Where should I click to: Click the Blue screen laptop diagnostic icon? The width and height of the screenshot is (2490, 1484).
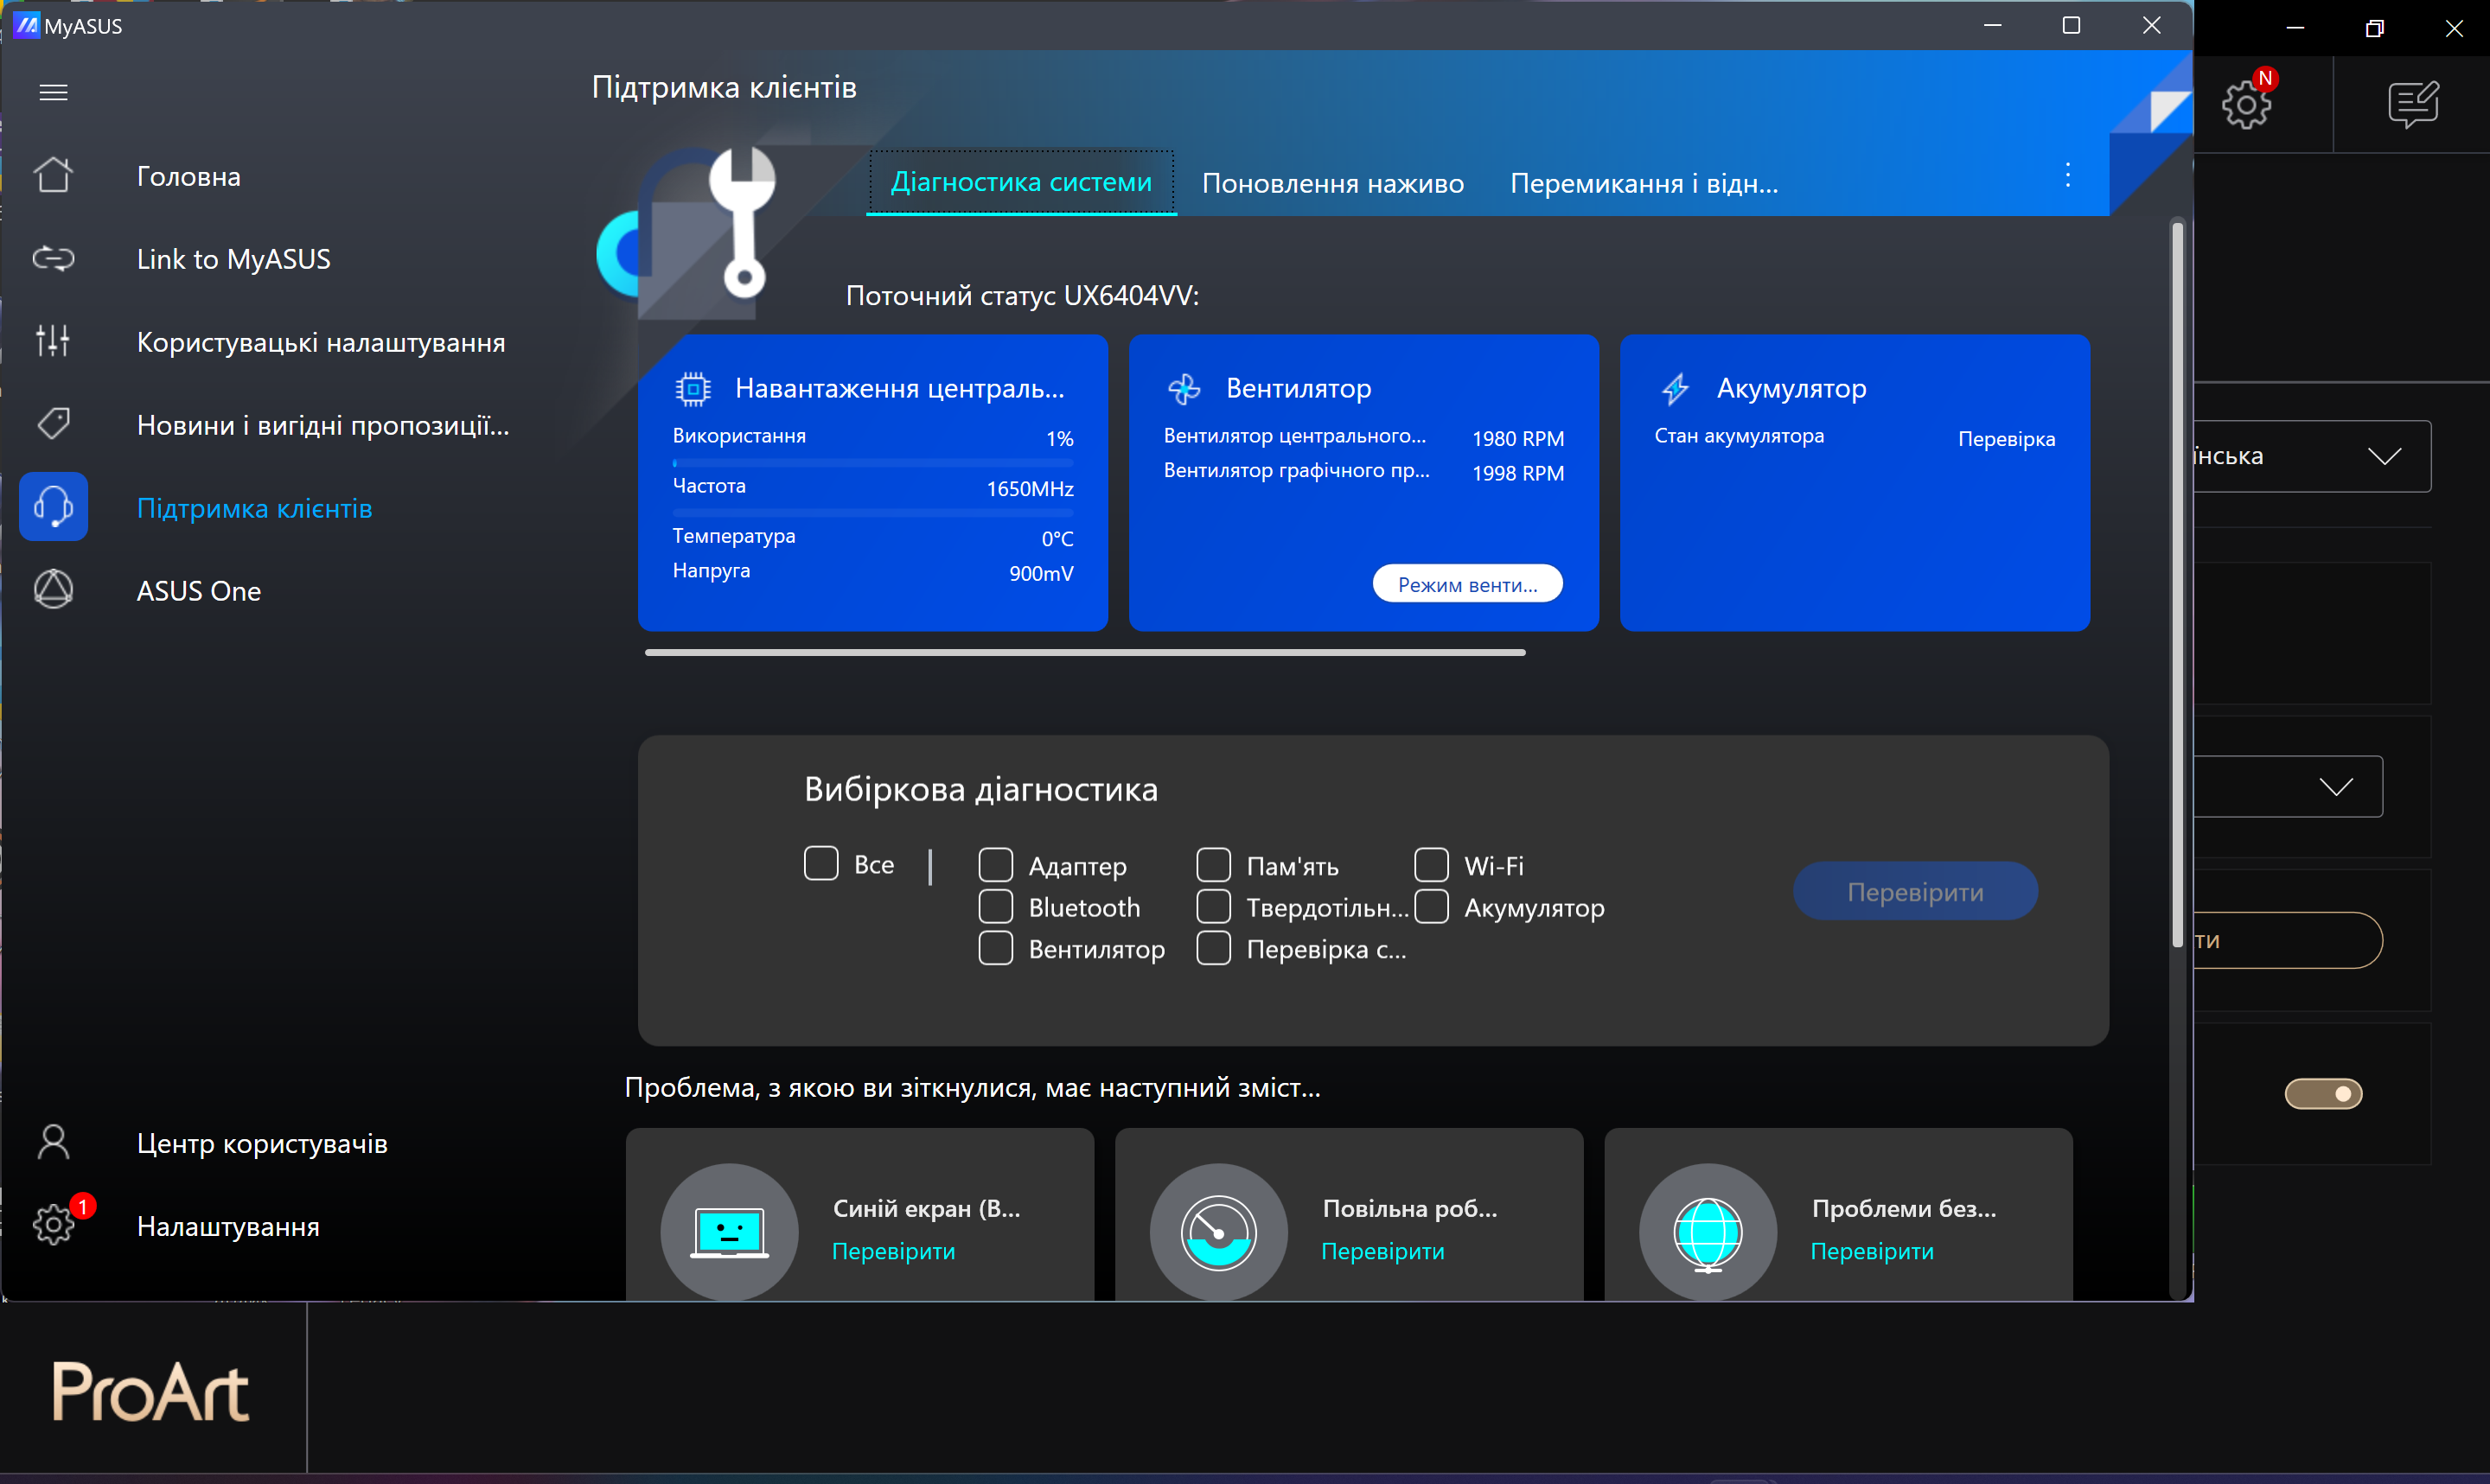click(729, 1232)
